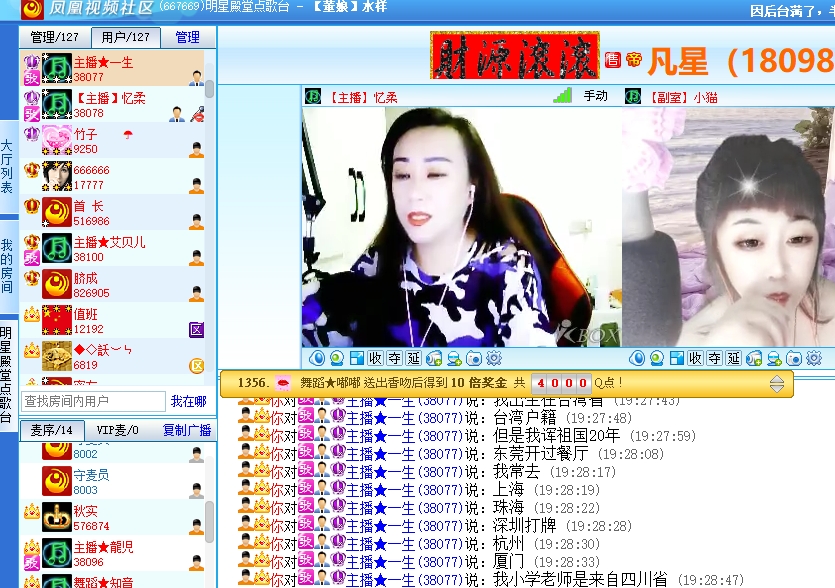Click the 666666 user avatar thumbnail

coord(57,176)
